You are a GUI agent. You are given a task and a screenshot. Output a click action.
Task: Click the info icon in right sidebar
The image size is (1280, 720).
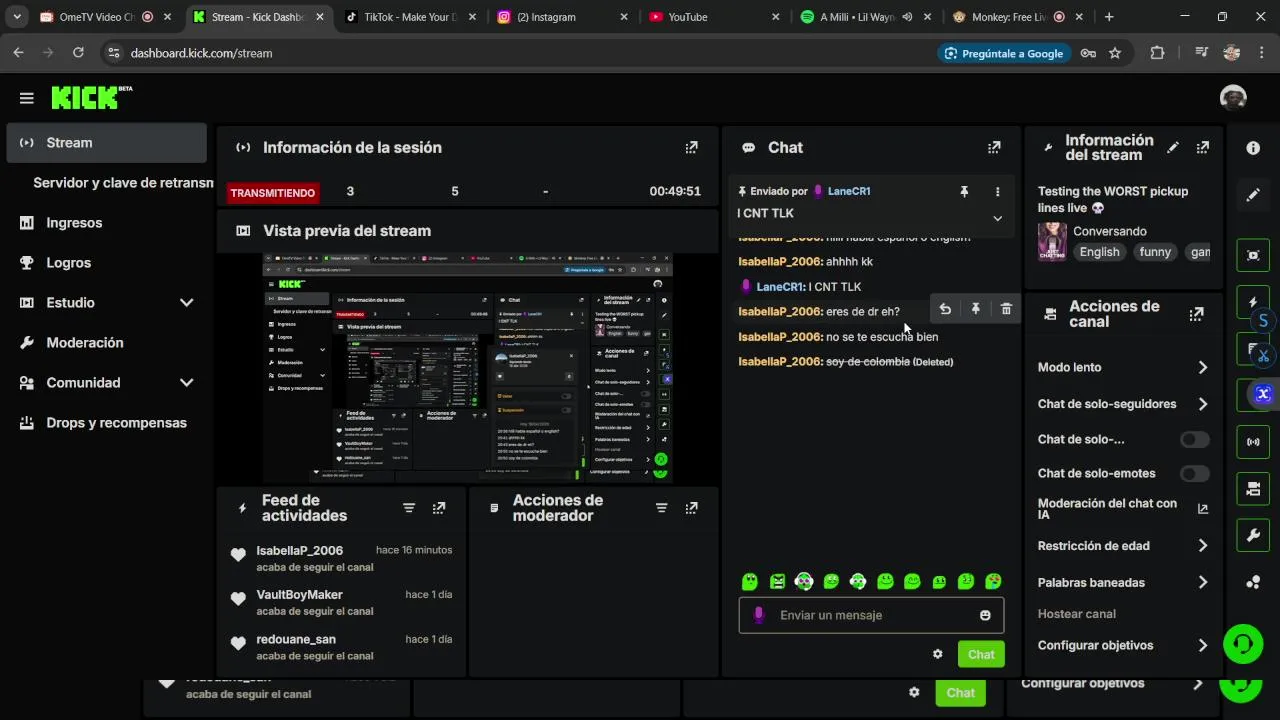1253,148
